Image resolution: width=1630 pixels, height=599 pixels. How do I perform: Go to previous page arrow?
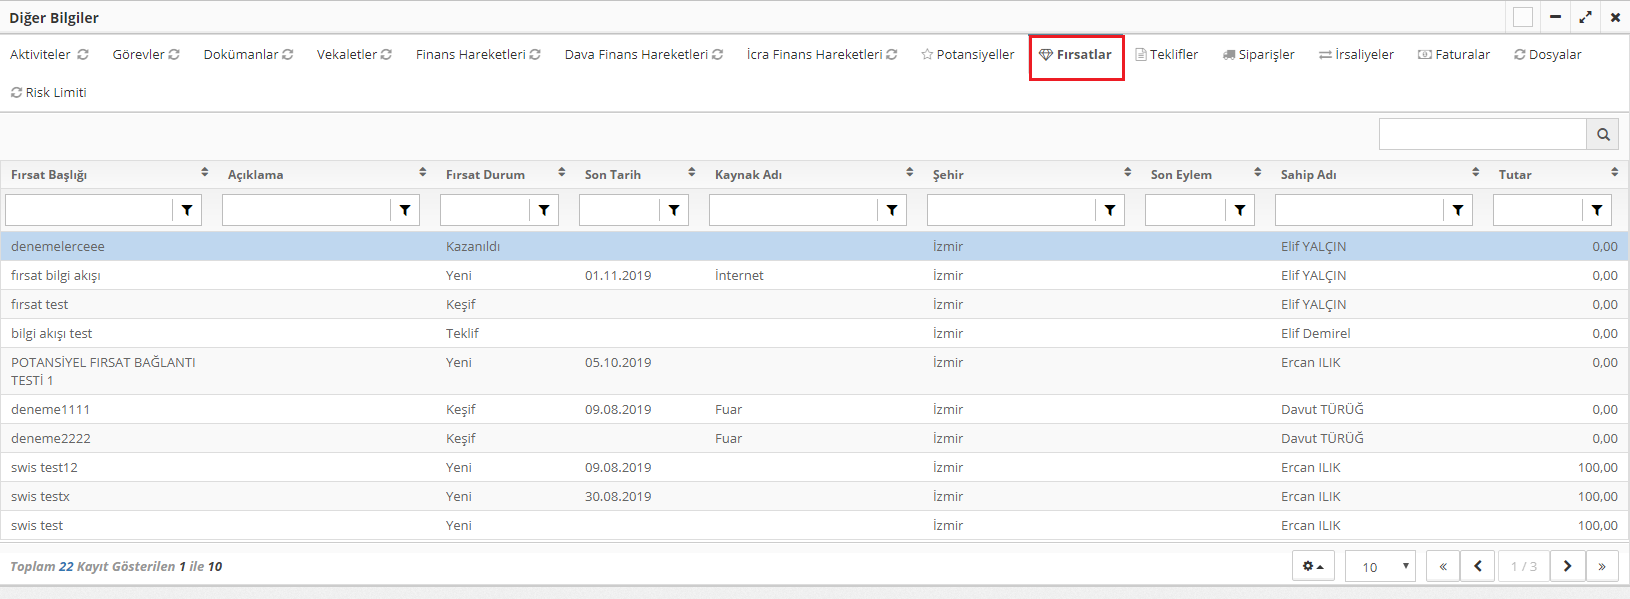tap(1477, 566)
